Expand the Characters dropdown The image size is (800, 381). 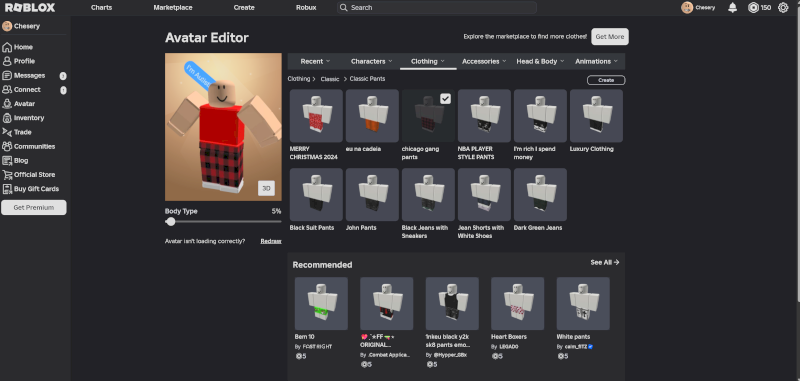click(x=371, y=61)
